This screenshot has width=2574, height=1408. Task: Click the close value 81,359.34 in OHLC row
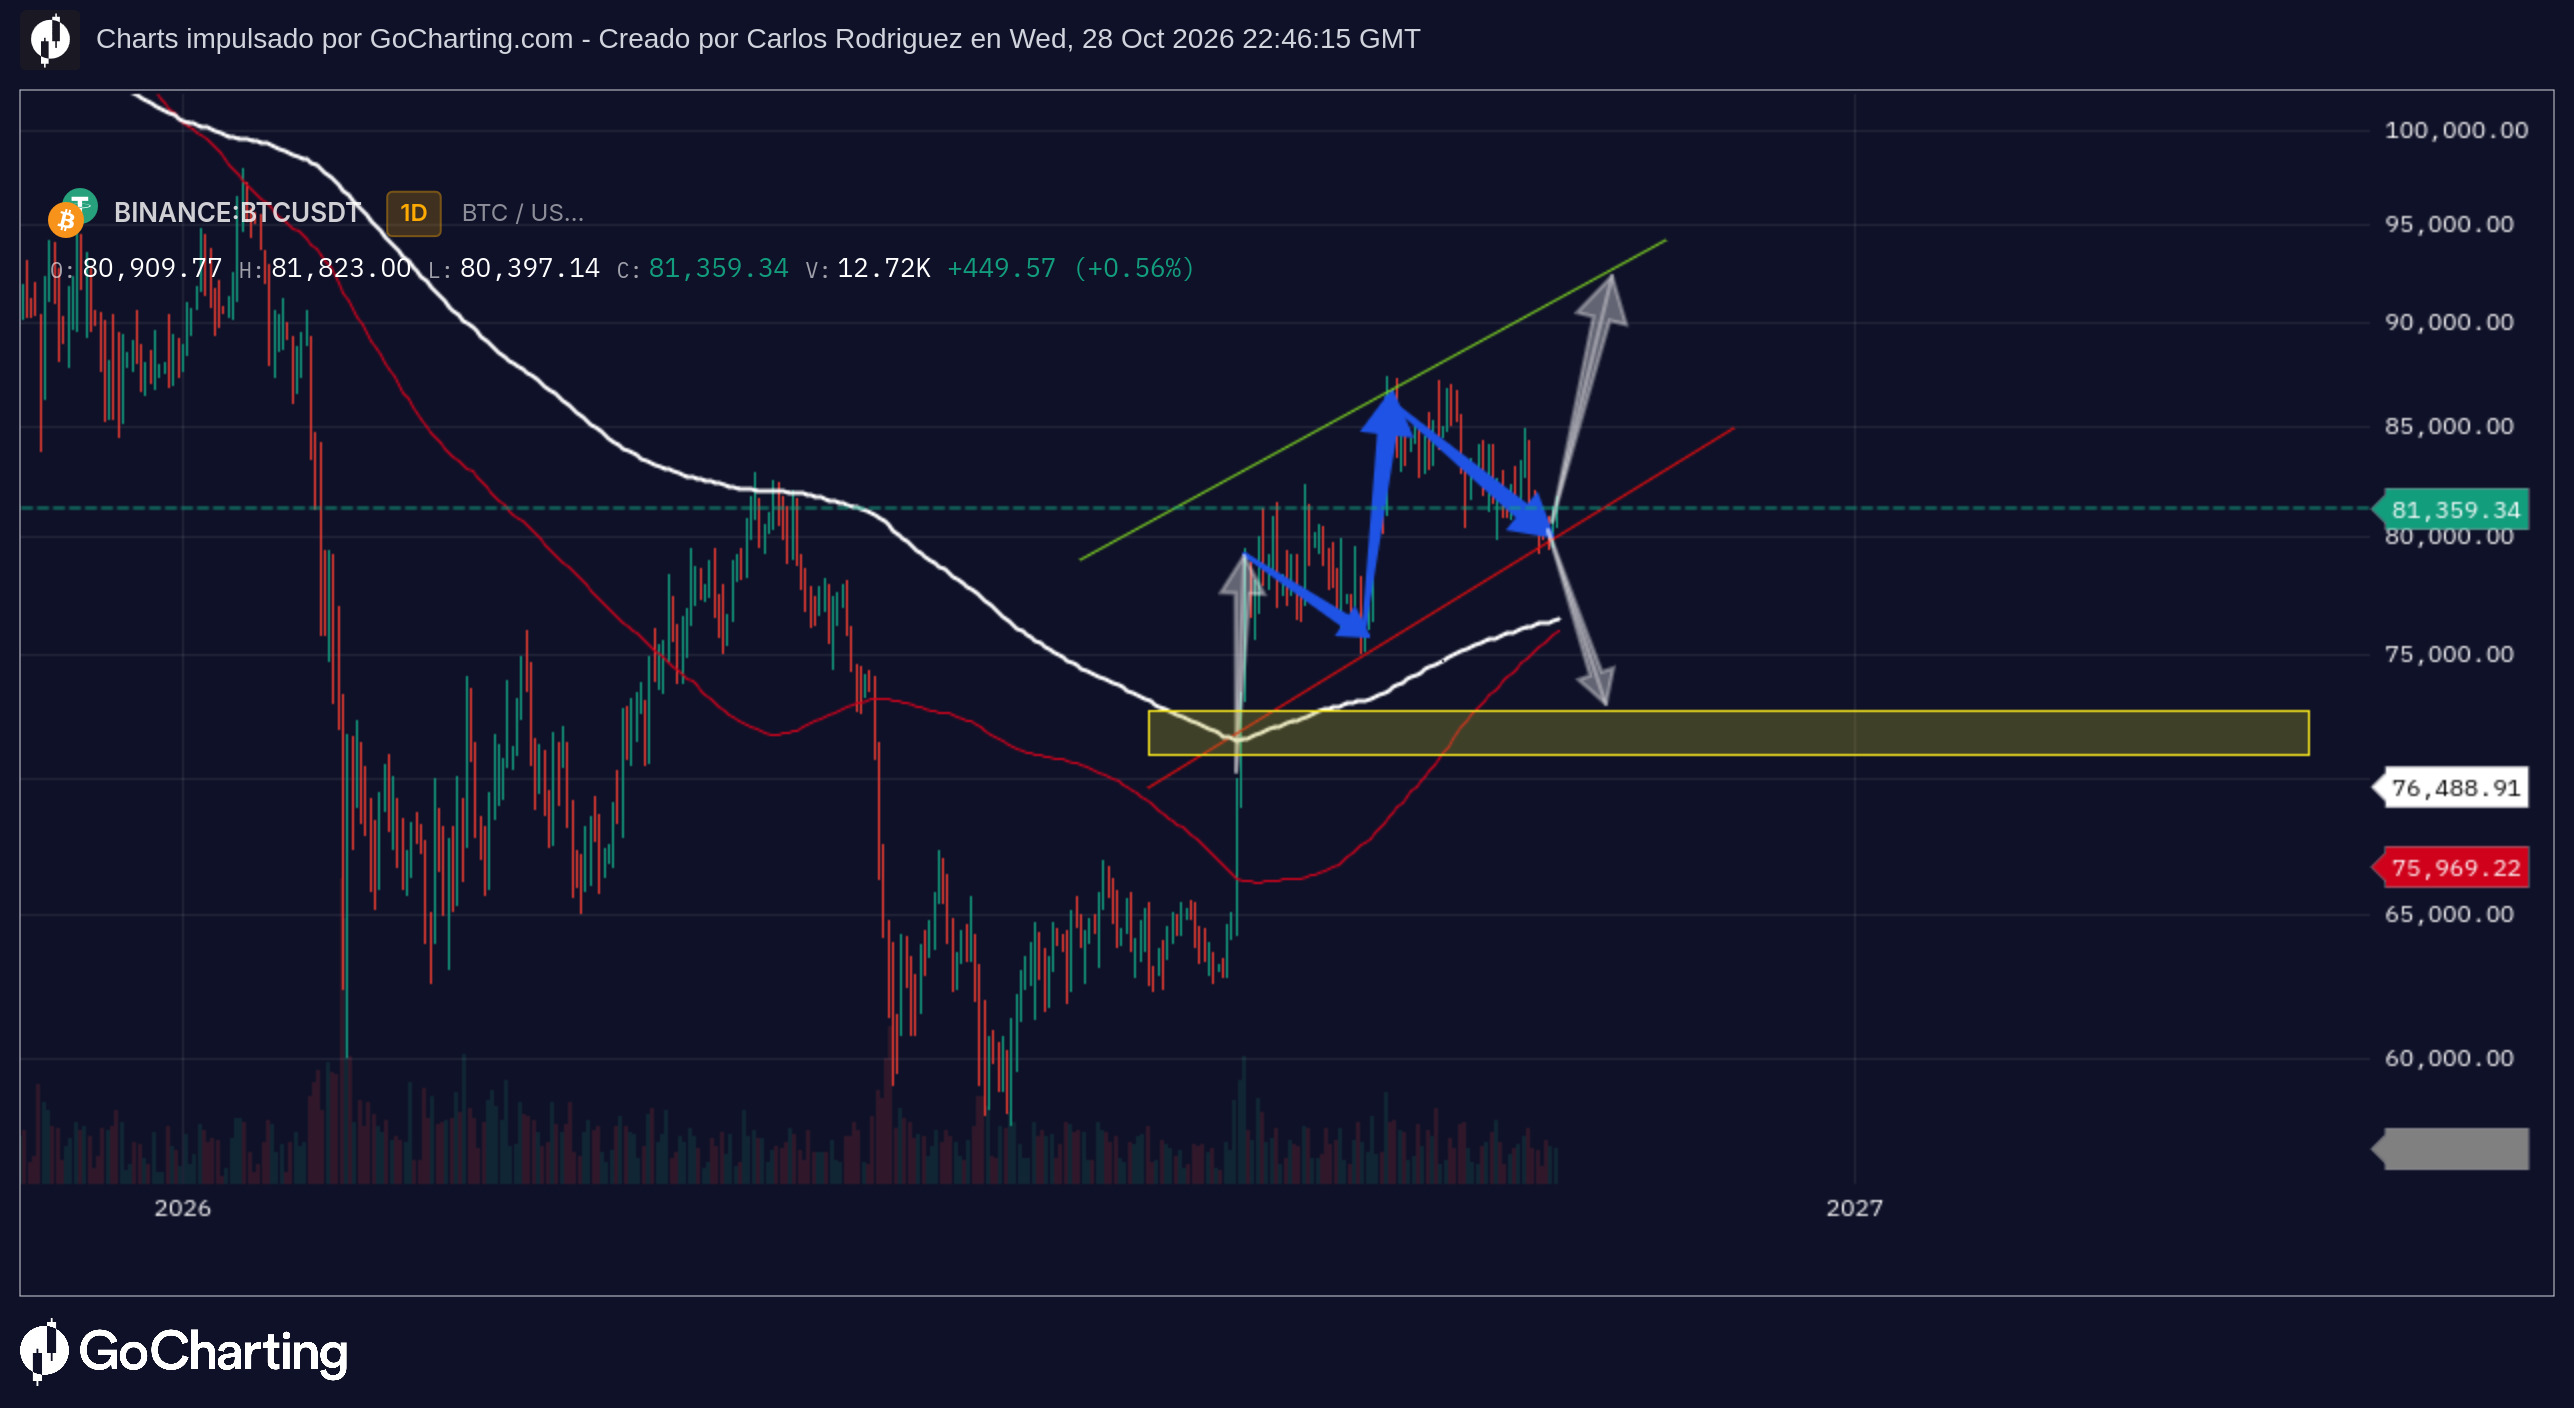pyautogui.click(x=718, y=268)
